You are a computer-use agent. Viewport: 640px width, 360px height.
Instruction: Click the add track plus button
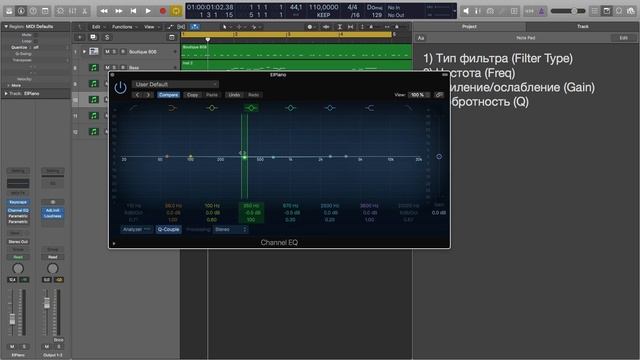(80, 37)
